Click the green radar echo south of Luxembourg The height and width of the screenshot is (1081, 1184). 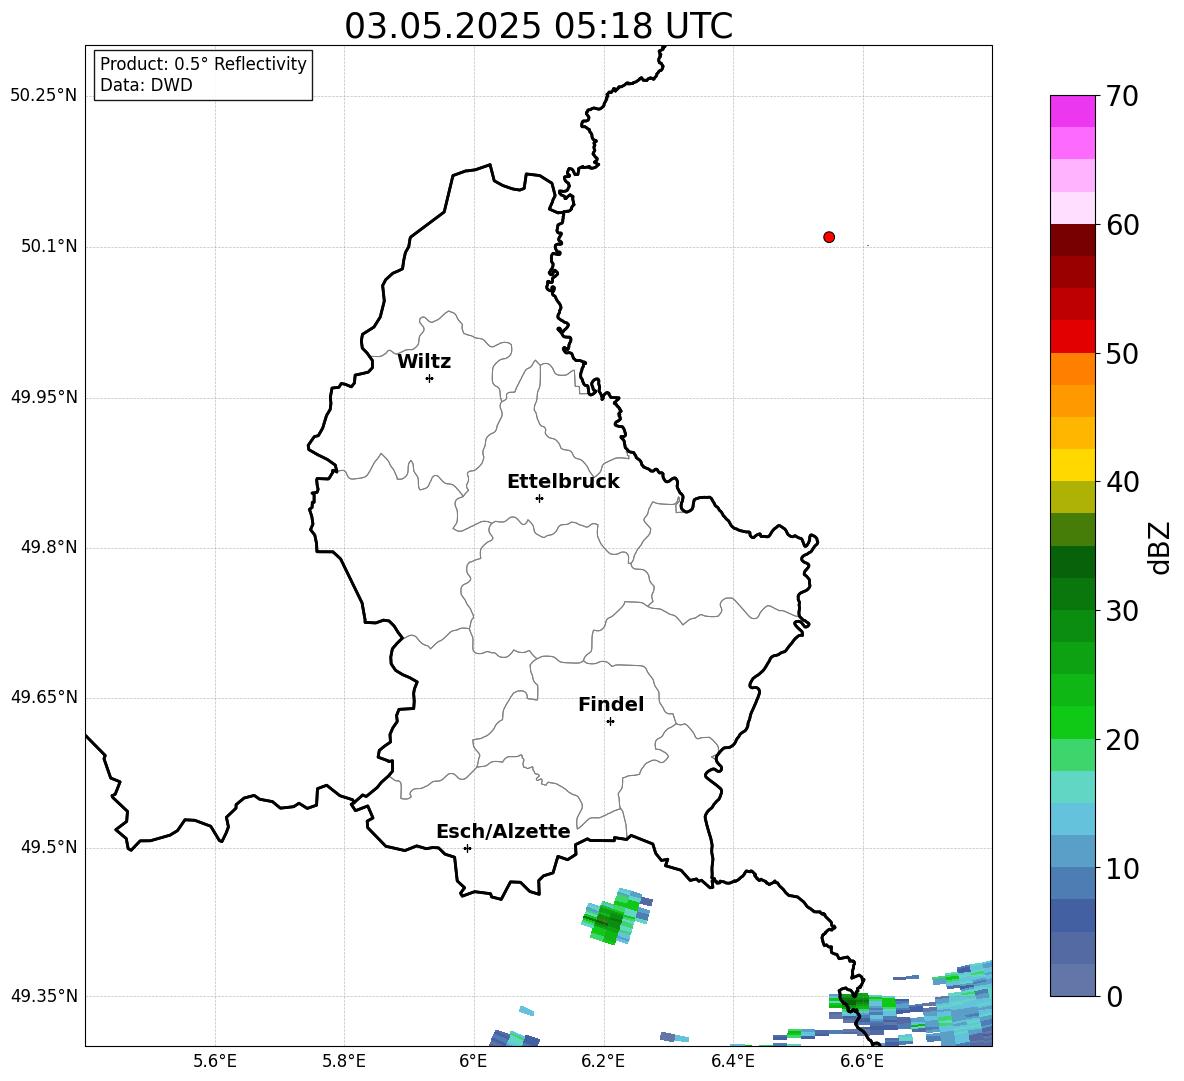pyautogui.click(x=615, y=916)
